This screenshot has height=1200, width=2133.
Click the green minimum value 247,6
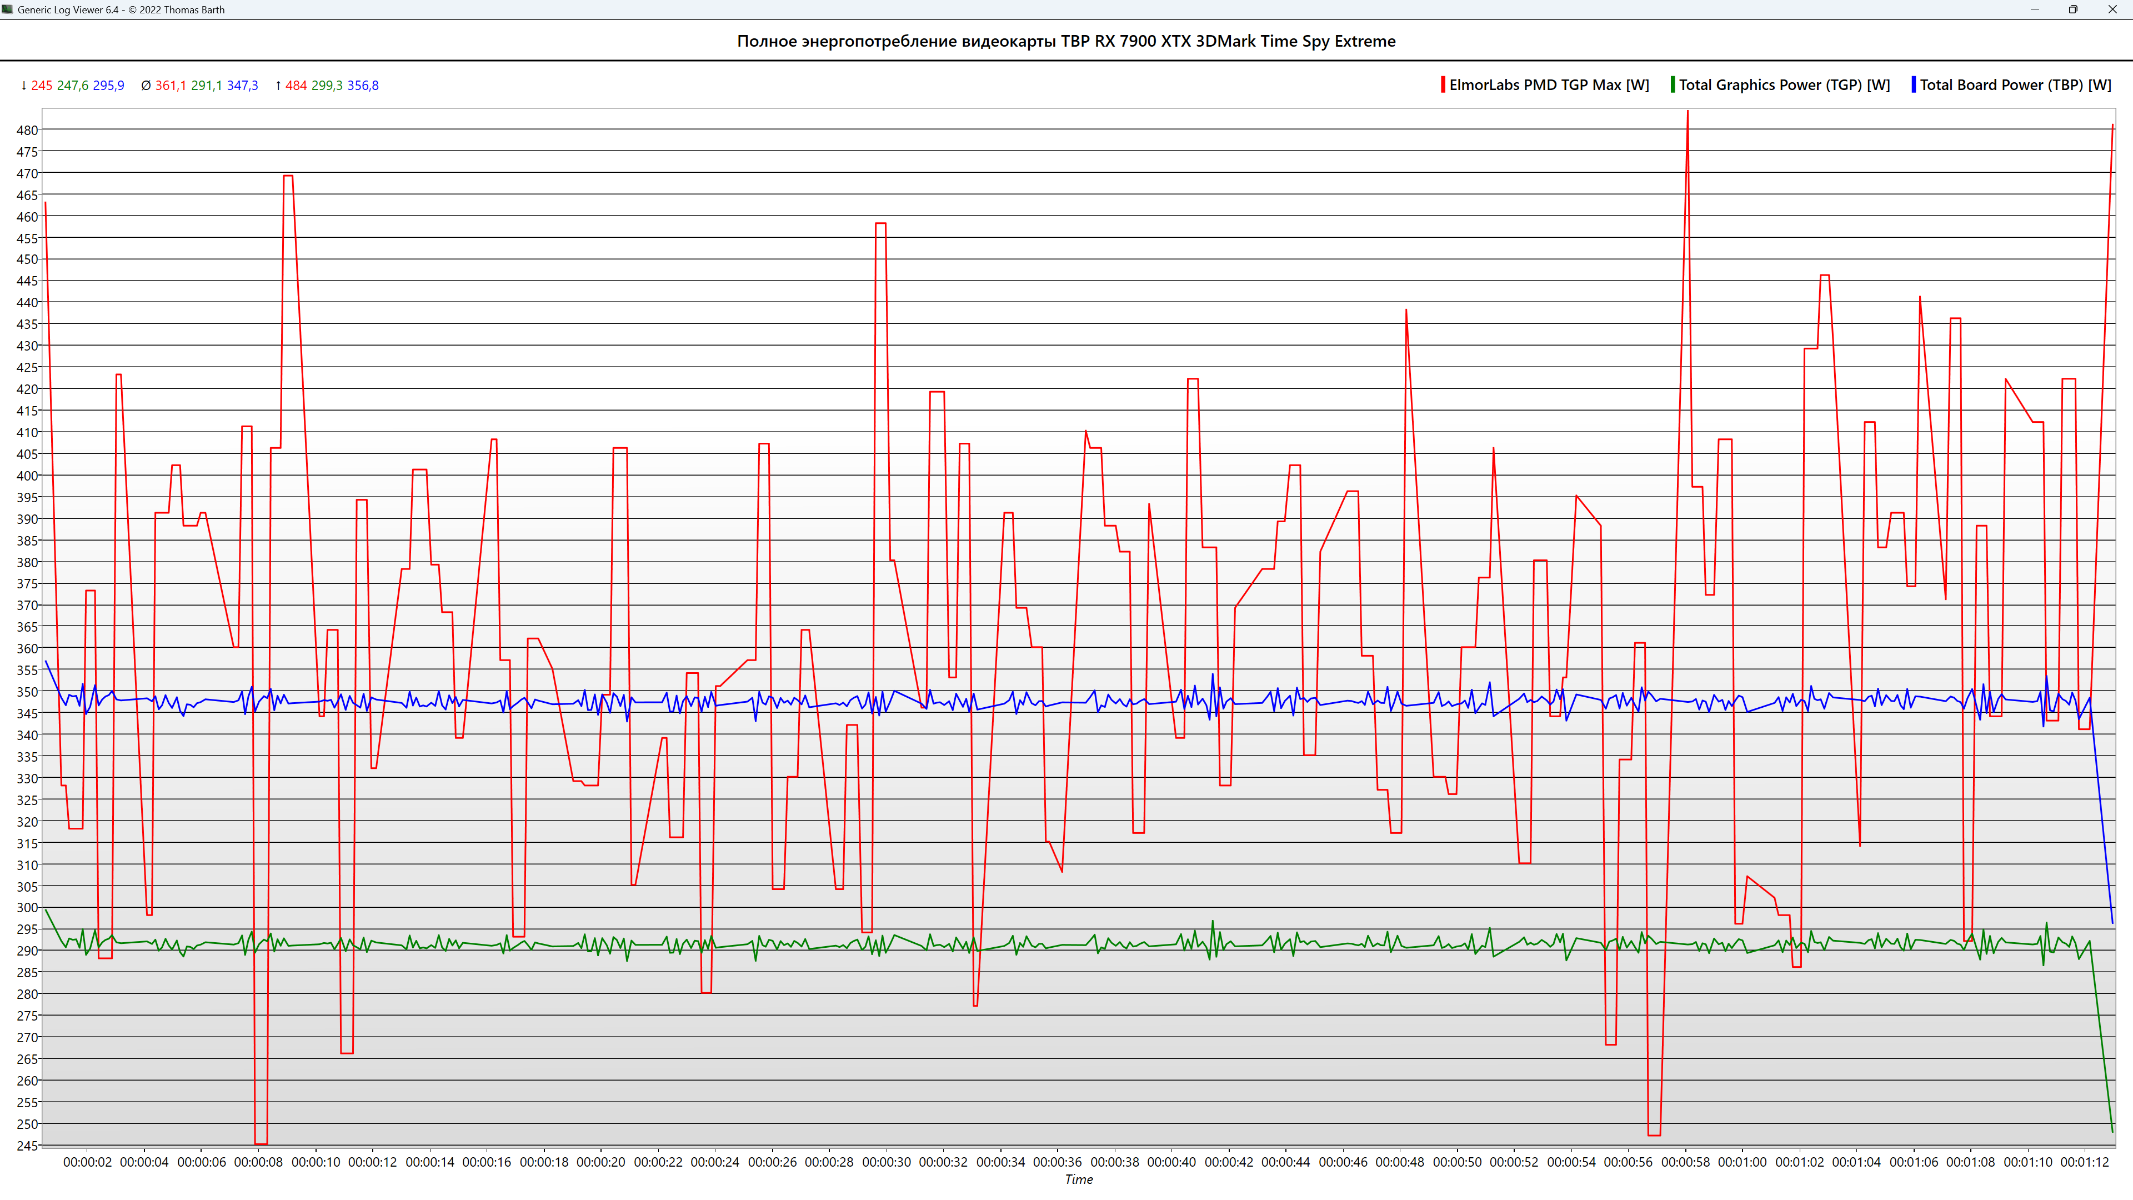coord(72,86)
